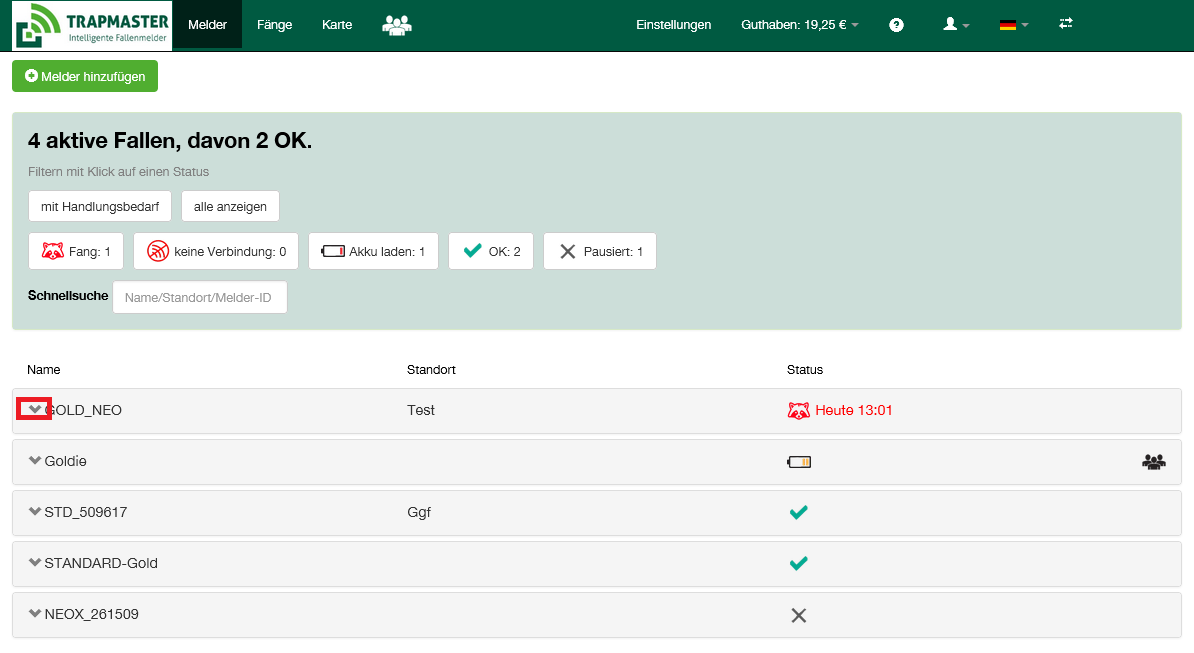This screenshot has height=653, width=1194.
Task: Click 'Melder hinzufügen' button
Action: tap(85, 76)
